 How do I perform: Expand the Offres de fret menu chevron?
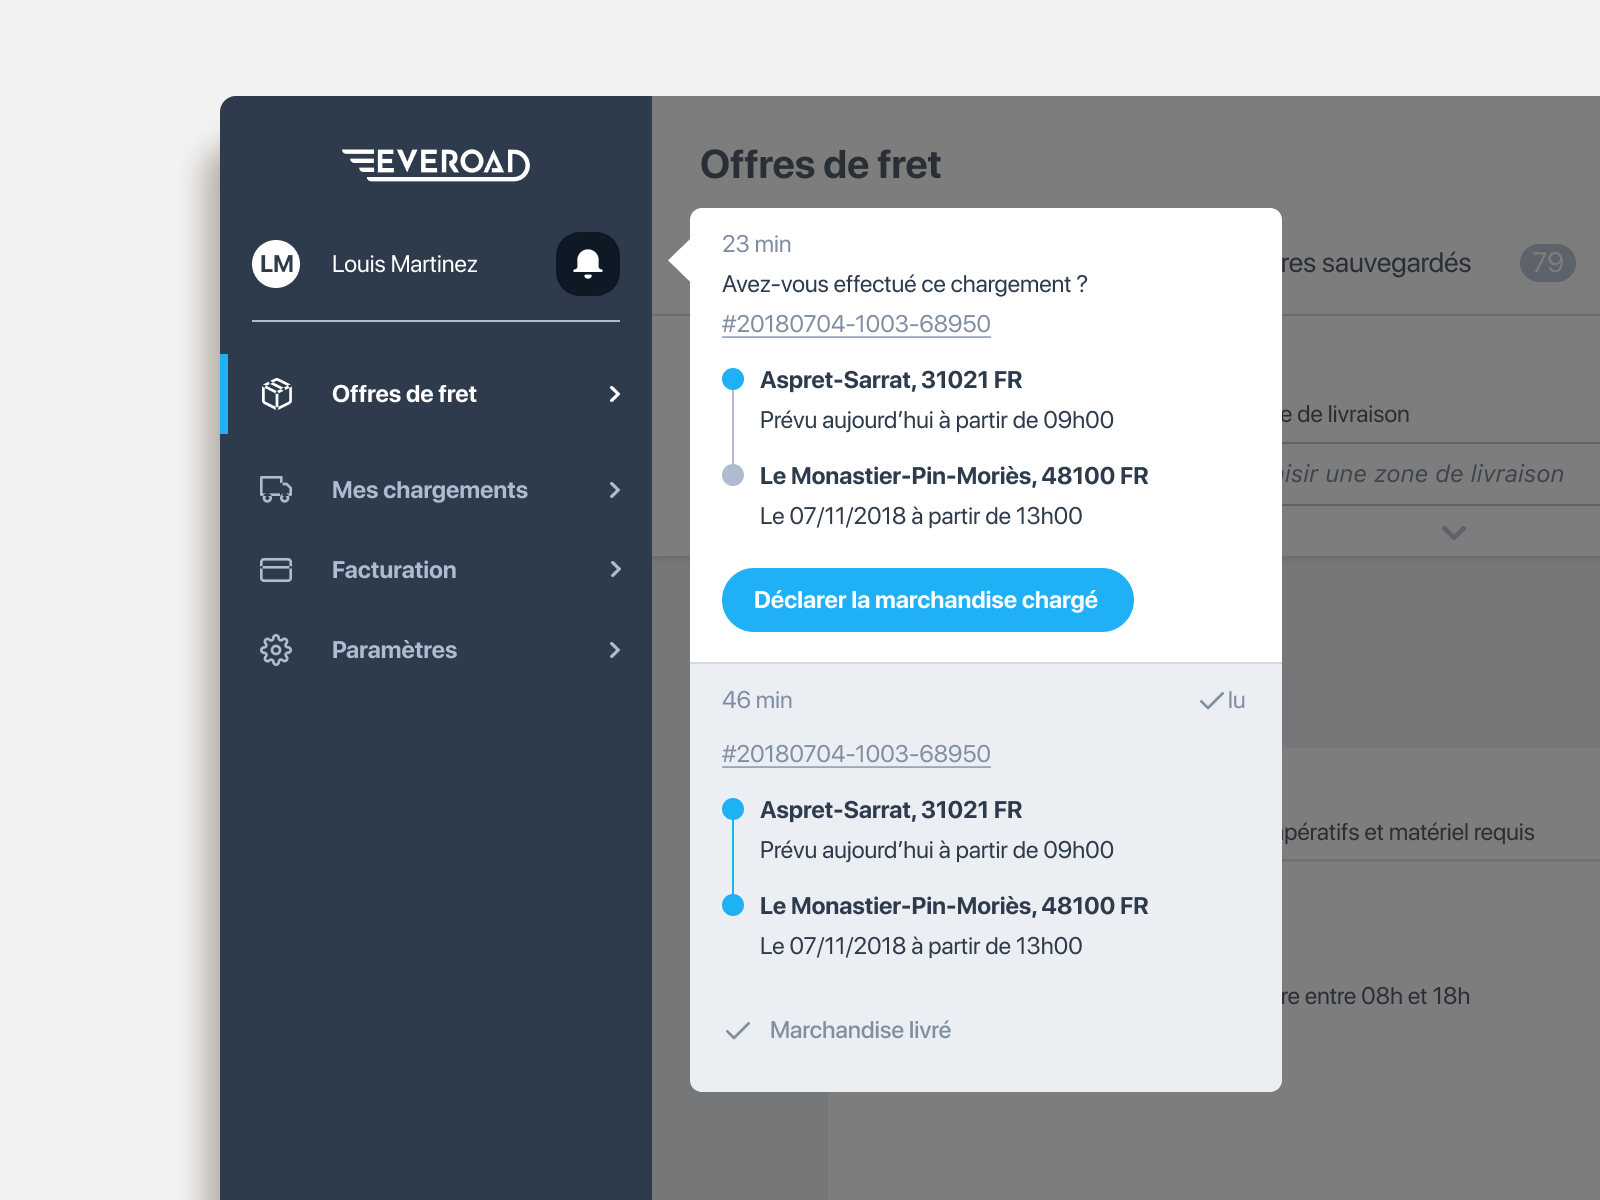[613, 394]
